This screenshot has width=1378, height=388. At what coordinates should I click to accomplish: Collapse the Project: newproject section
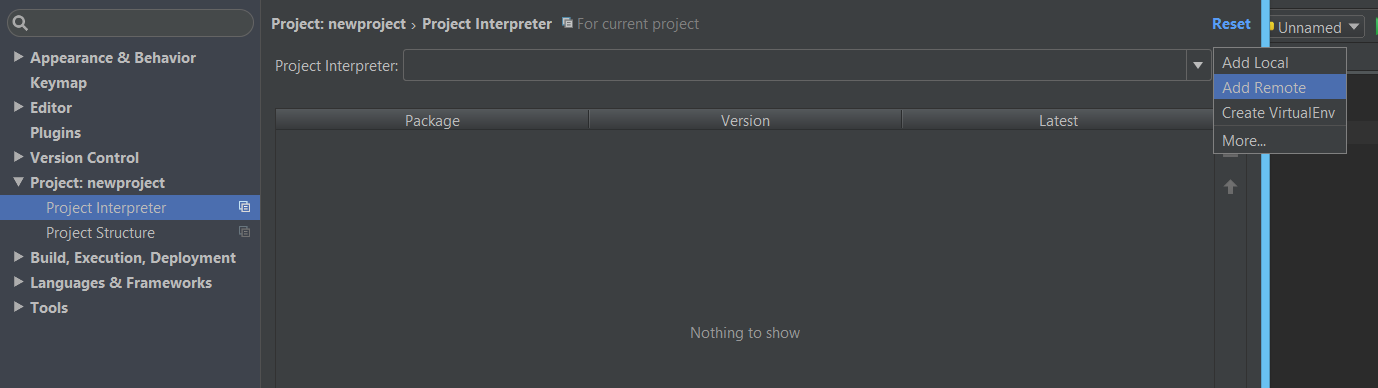tap(18, 182)
